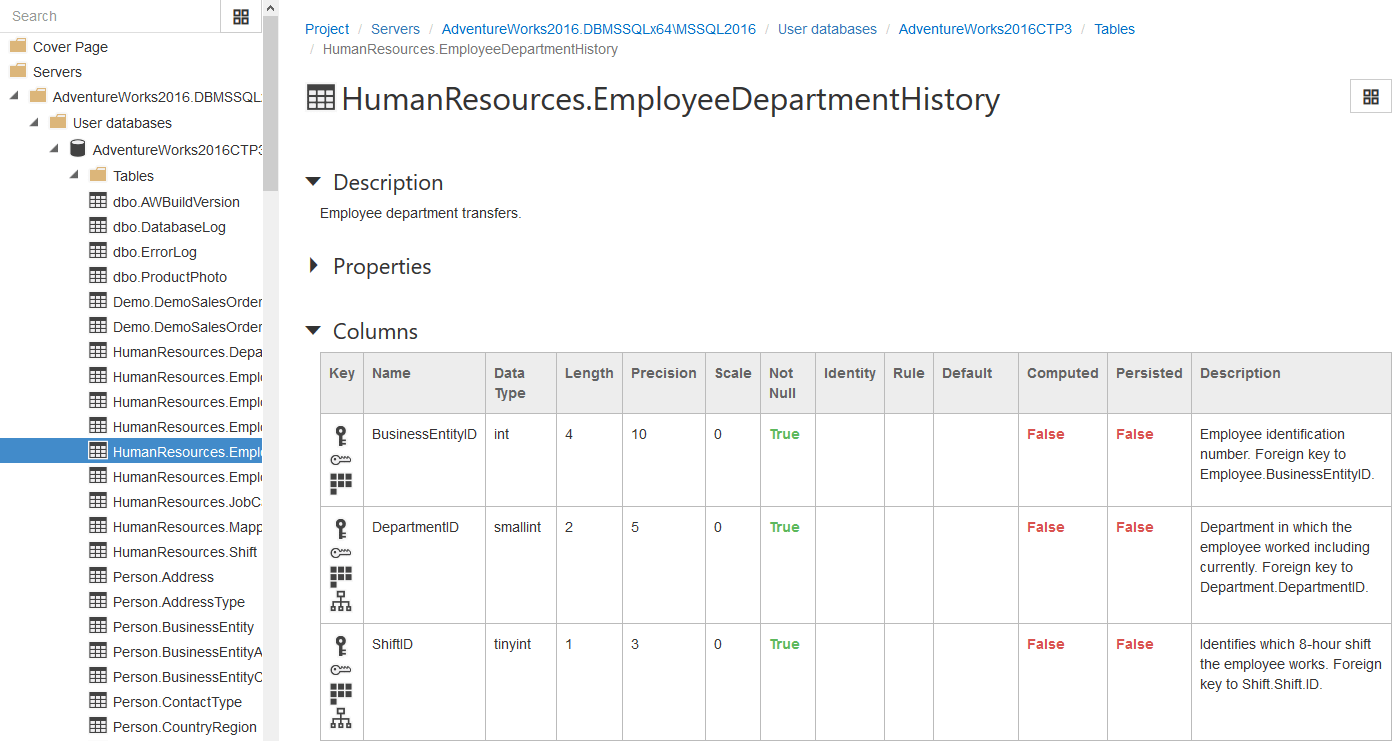Click the table icon next to dbo.AWBuildVersion

98,201
